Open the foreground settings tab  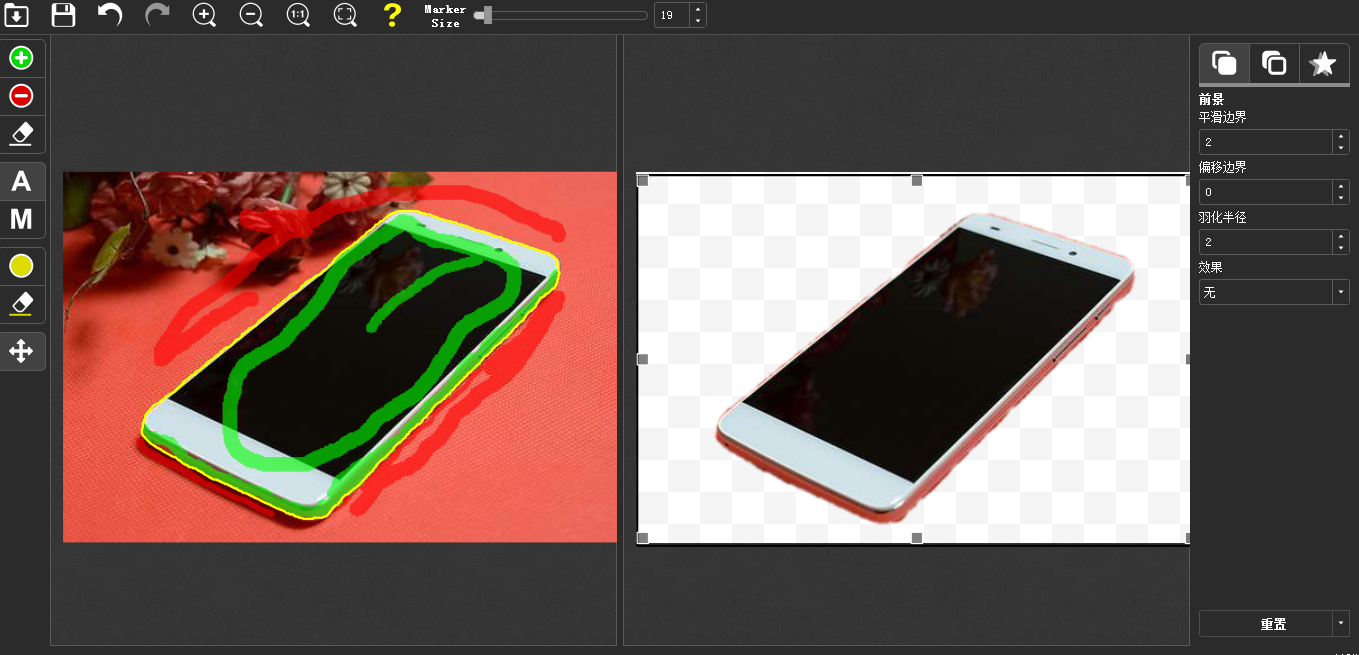pos(1224,63)
